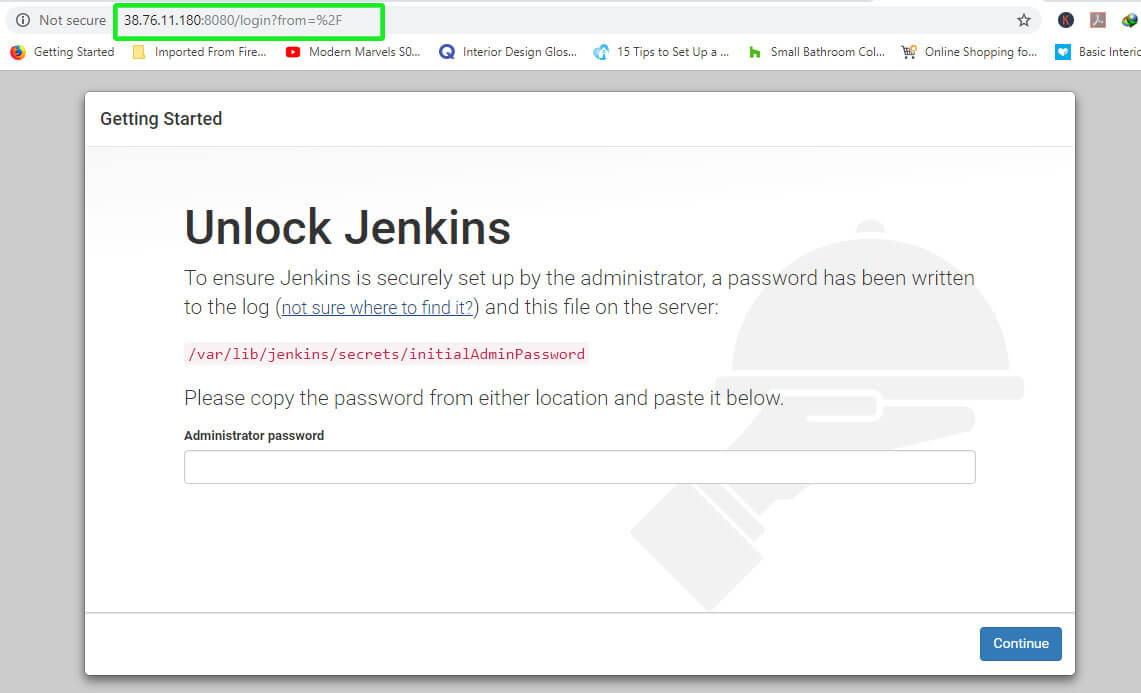Screen dimensions: 1141x693
Task: Select the URL in the address bar
Action: 233,20
